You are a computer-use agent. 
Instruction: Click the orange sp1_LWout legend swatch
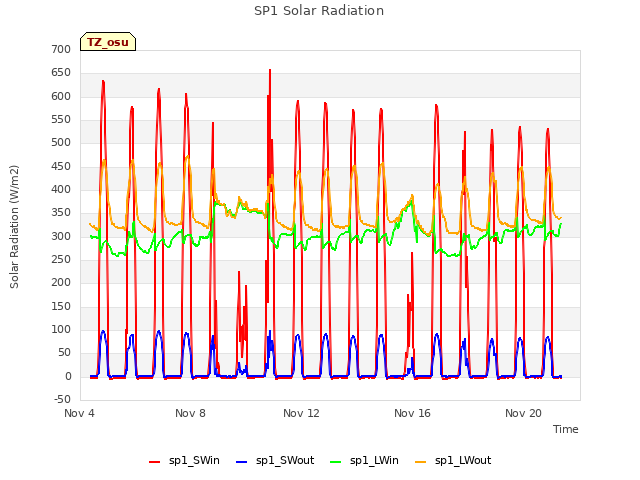(420, 462)
